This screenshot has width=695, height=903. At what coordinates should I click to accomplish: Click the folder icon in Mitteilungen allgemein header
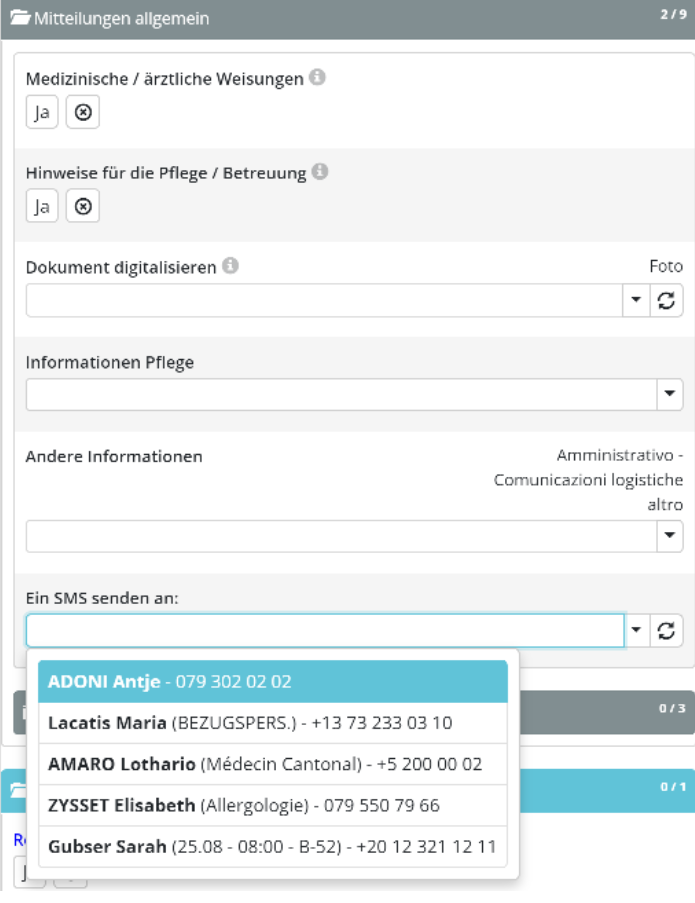pyautogui.click(x=19, y=19)
